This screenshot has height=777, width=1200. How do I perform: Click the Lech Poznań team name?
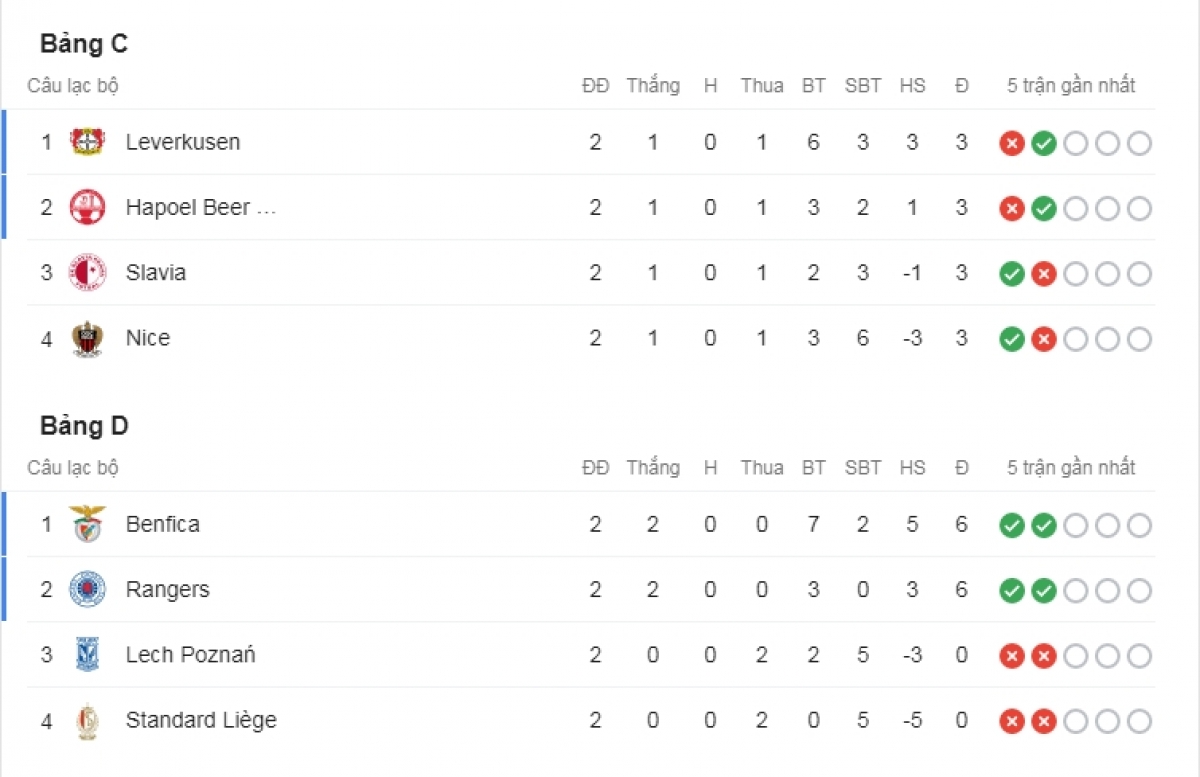coord(191,655)
